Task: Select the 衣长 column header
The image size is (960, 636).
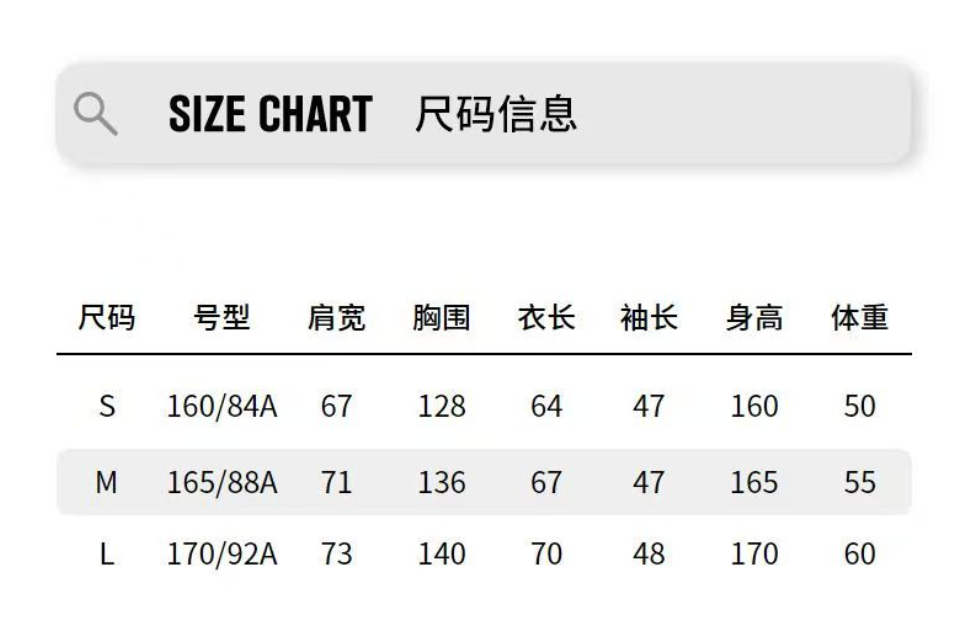Action: [546, 319]
